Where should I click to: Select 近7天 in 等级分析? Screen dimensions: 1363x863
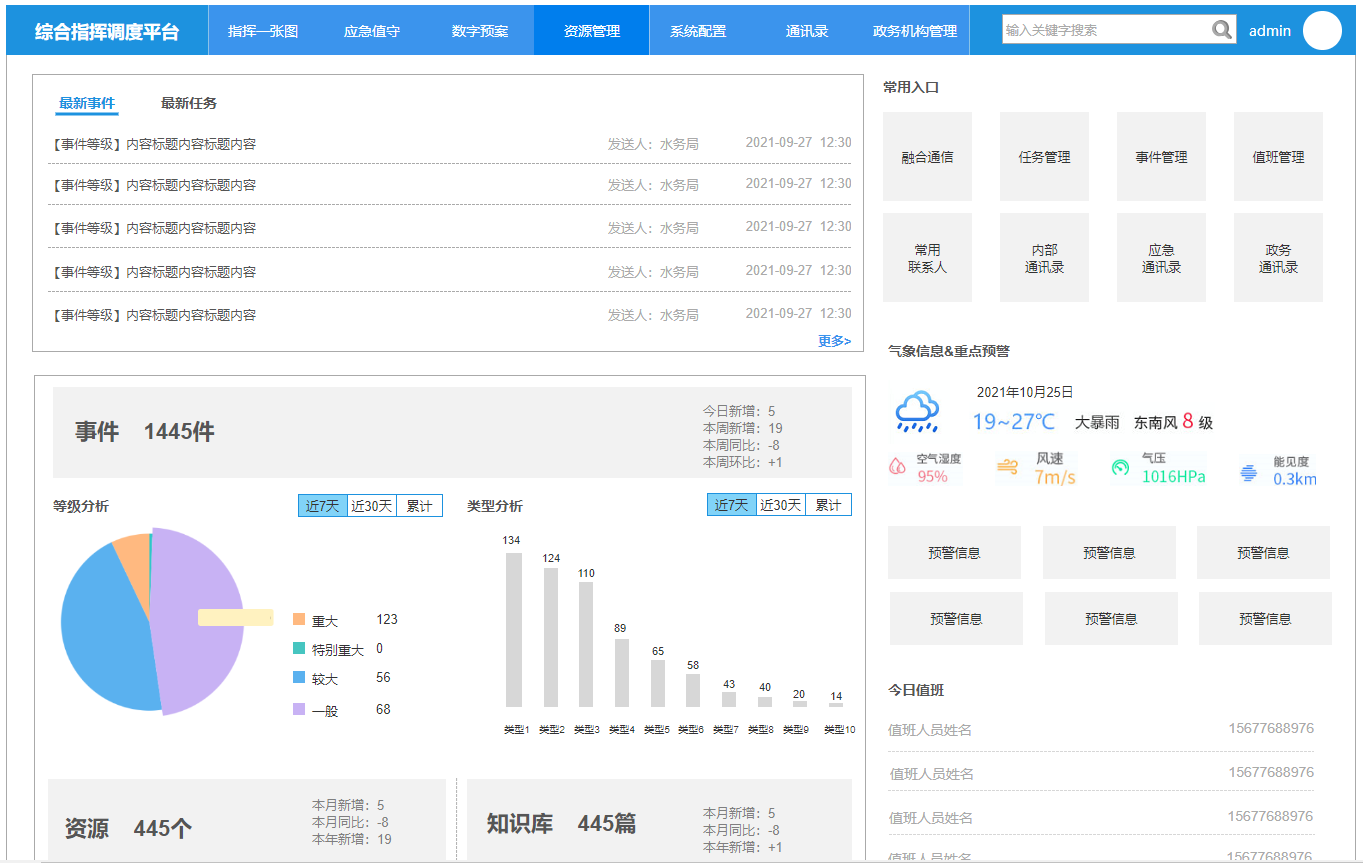click(322, 505)
